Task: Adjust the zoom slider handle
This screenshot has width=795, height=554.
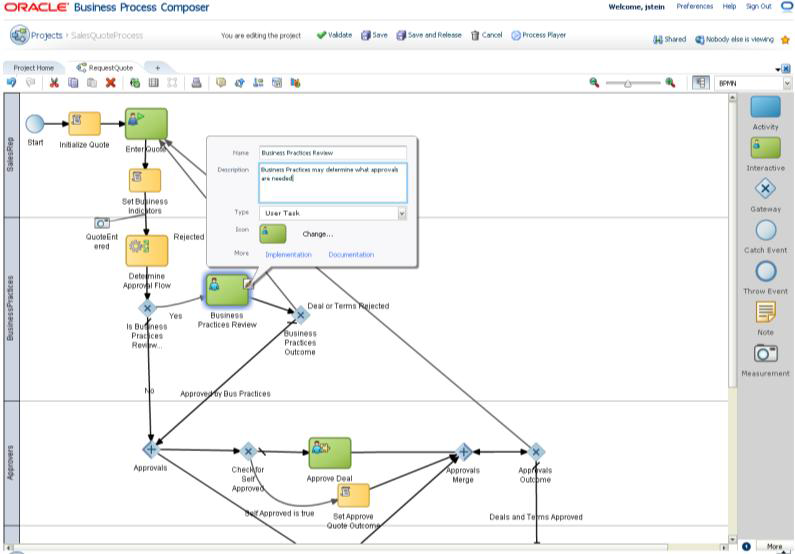Action: click(x=628, y=83)
